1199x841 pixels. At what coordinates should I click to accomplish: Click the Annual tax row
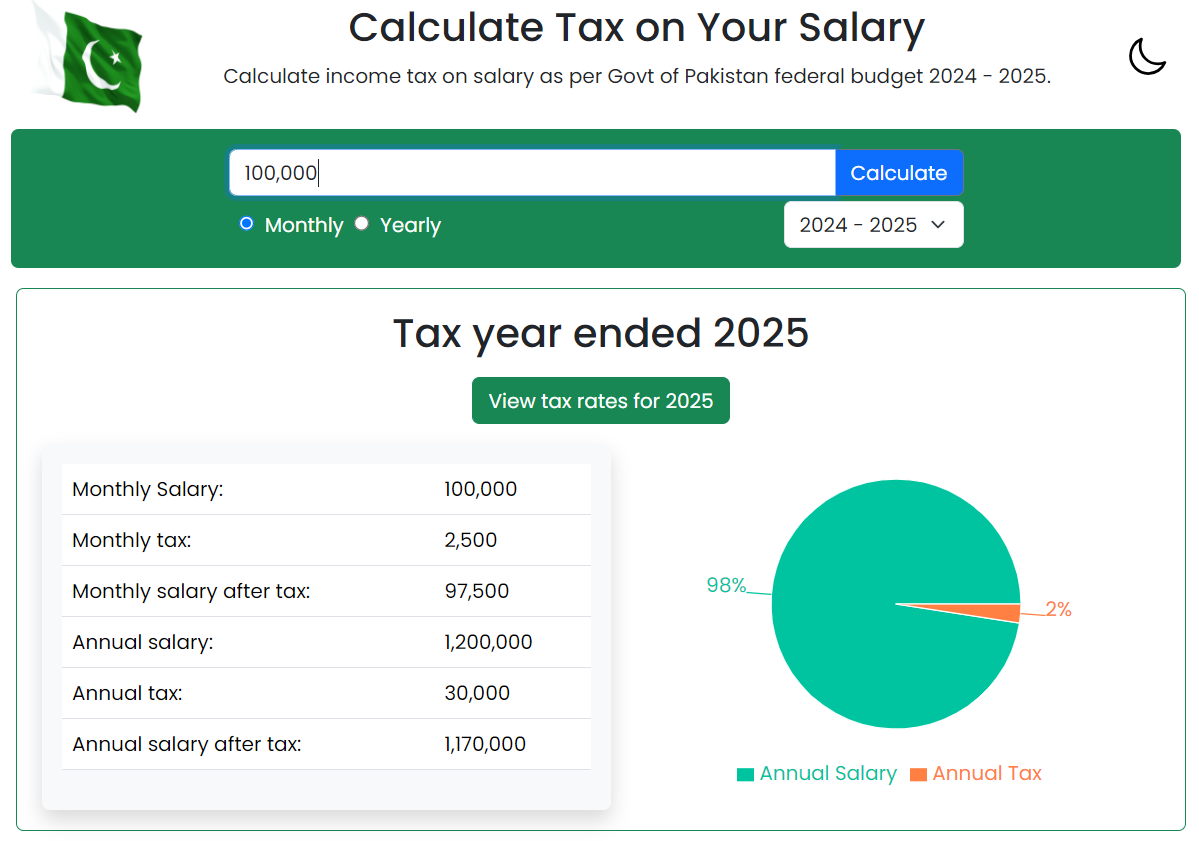pos(326,693)
